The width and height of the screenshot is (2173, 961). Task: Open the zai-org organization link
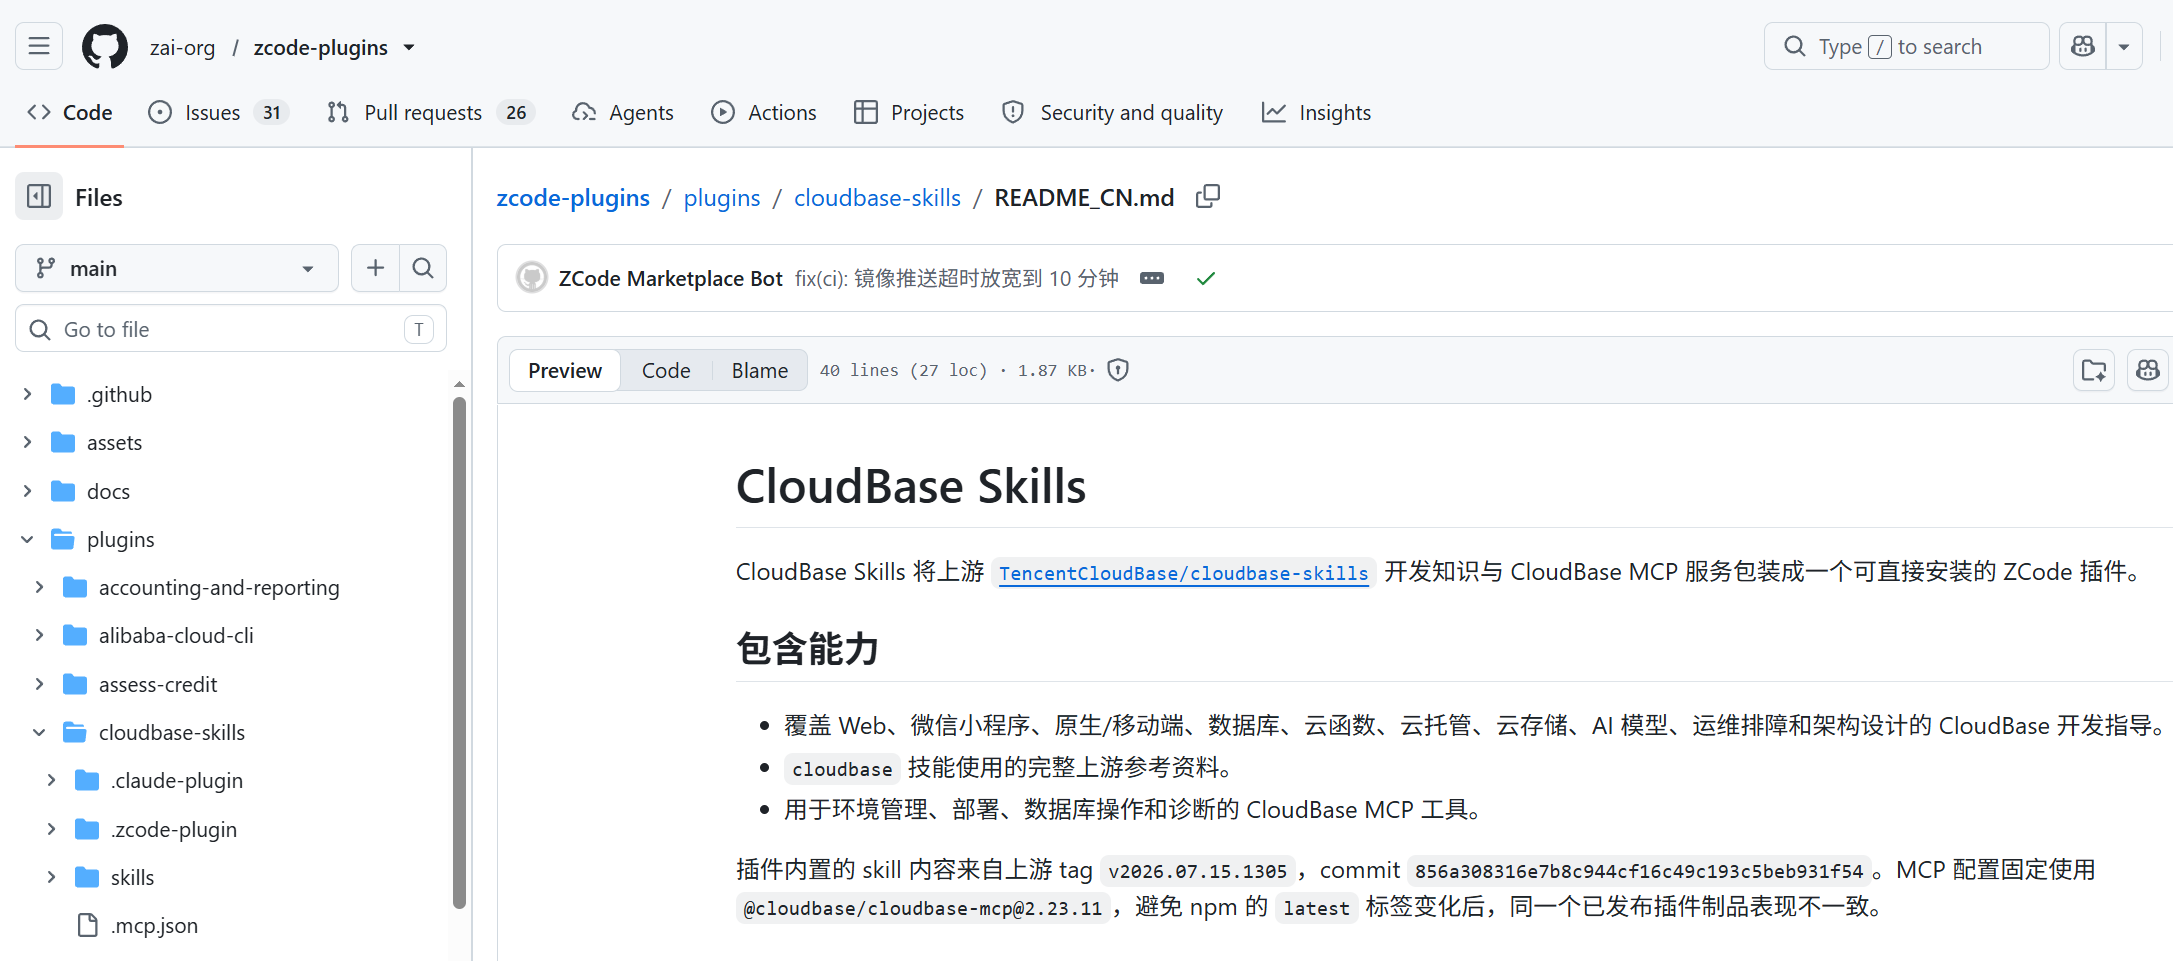tap(182, 48)
